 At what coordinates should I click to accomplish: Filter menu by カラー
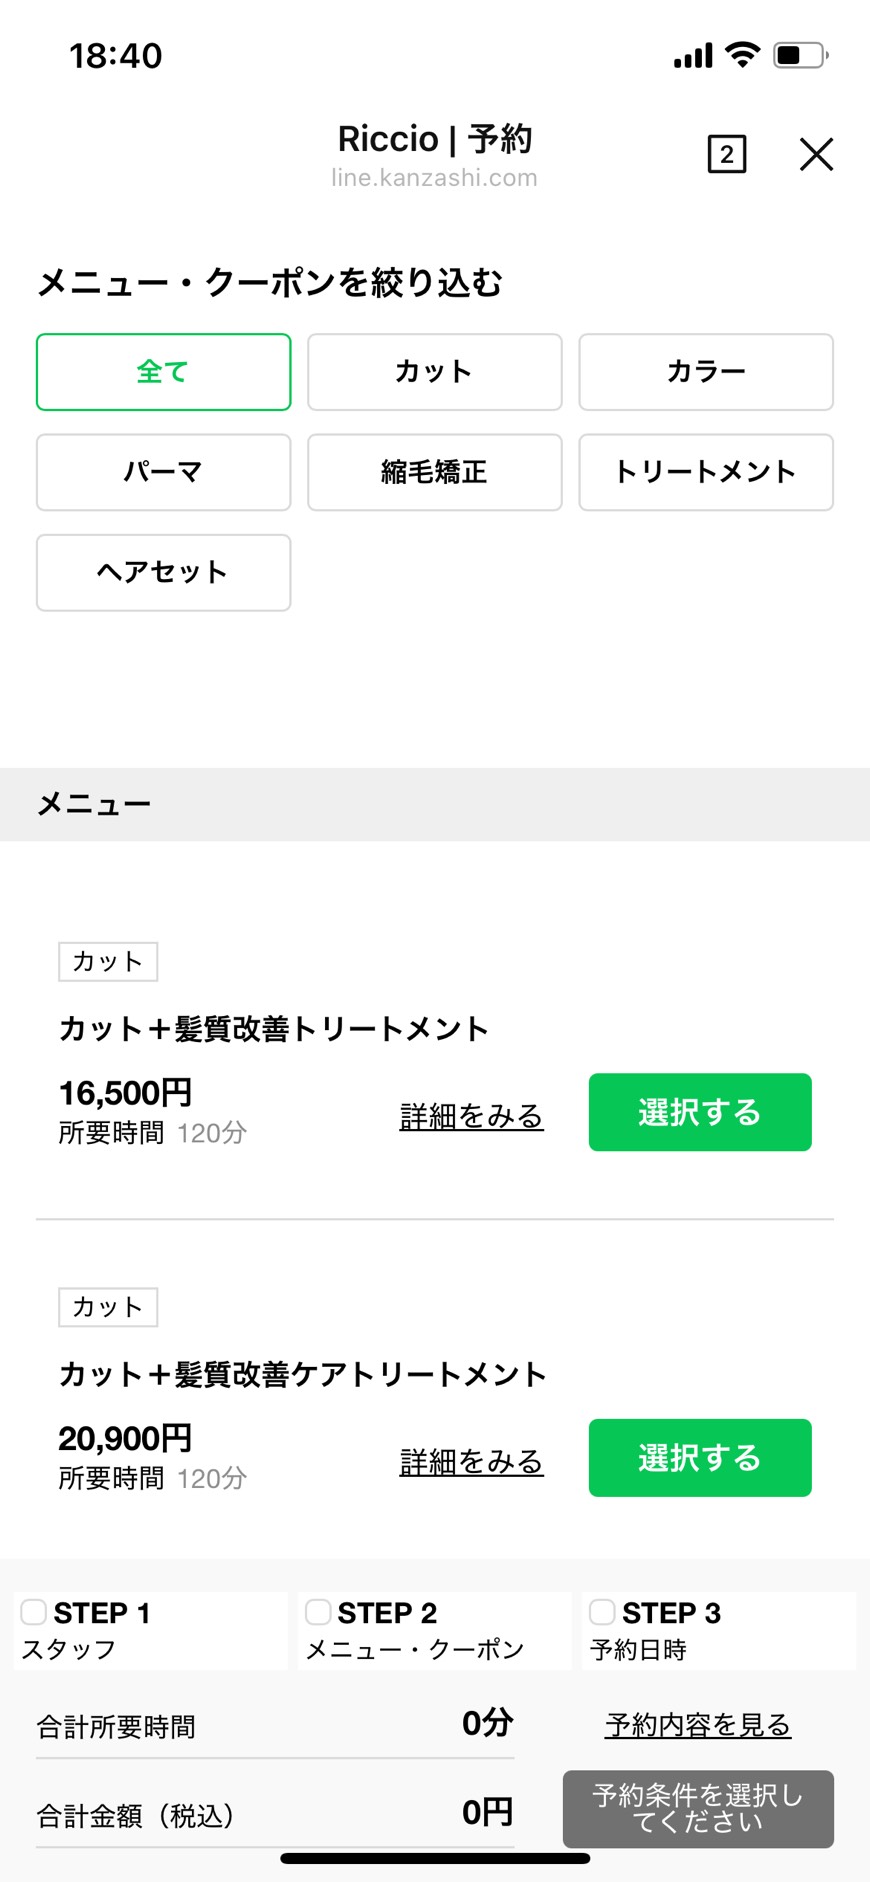pyautogui.click(x=705, y=372)
